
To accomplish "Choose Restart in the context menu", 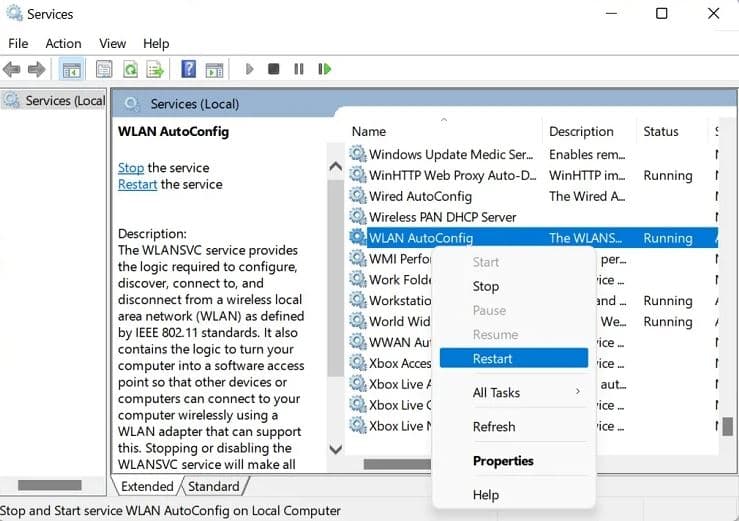I will (x=514, y=358).
